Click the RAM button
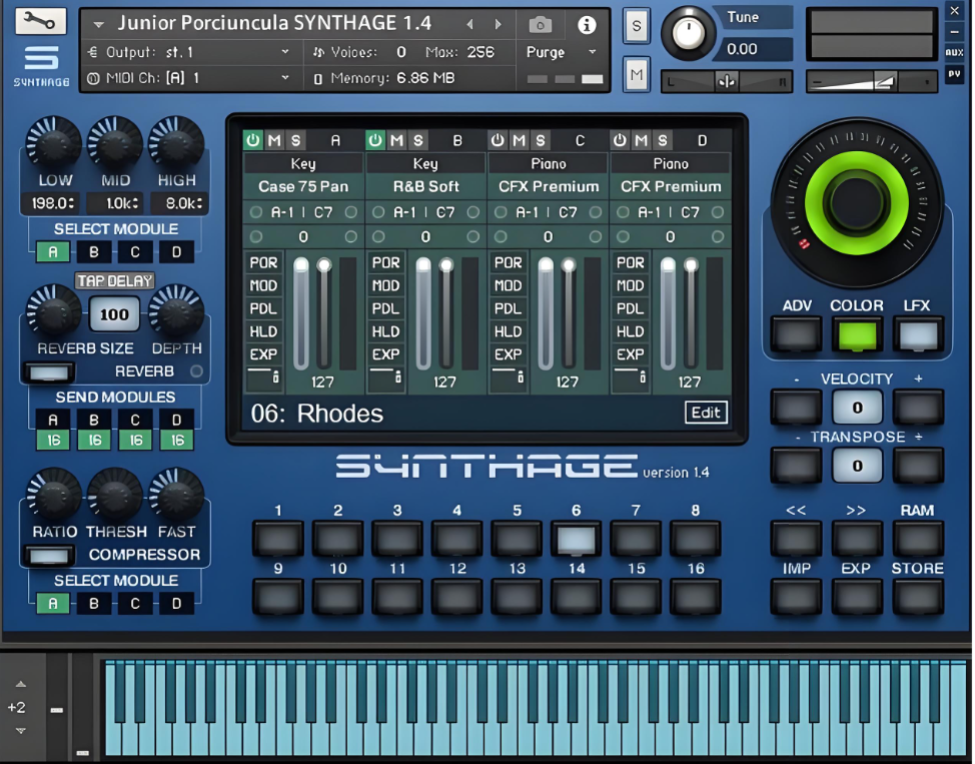The height and width of the screenshot is (764, 975). click(918, 538)
